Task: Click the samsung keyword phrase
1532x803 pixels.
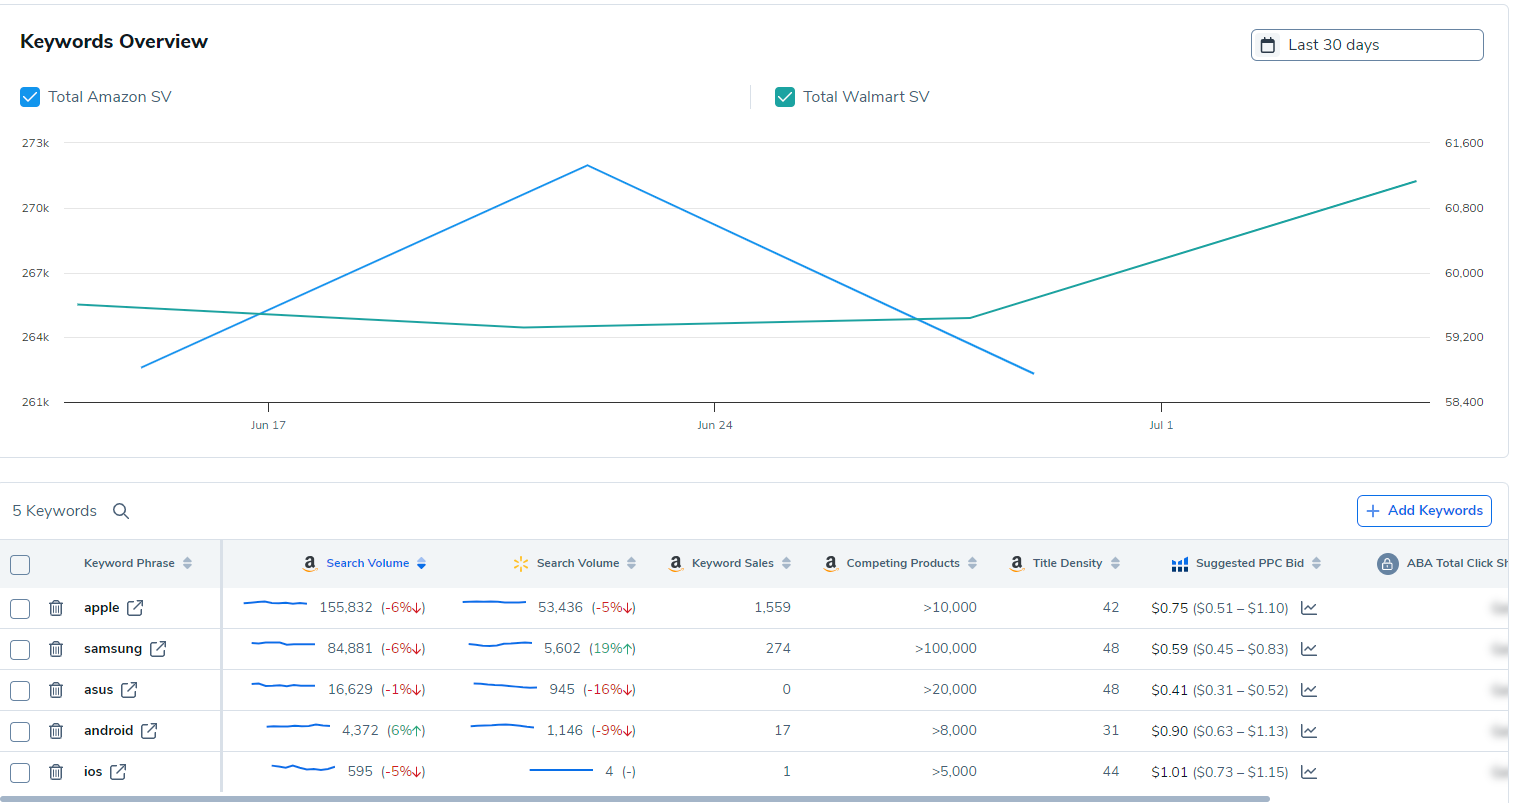Action: [113, 649]
